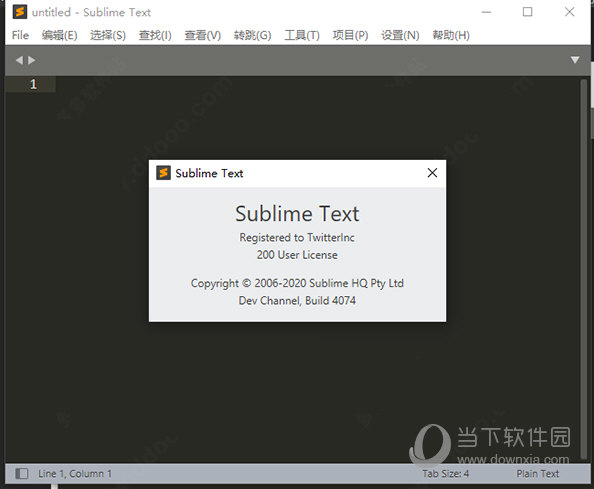The width and height of the screenshot is (594, 489).
Task: Open the 帮助(H) menu
Action: (451, 35)
